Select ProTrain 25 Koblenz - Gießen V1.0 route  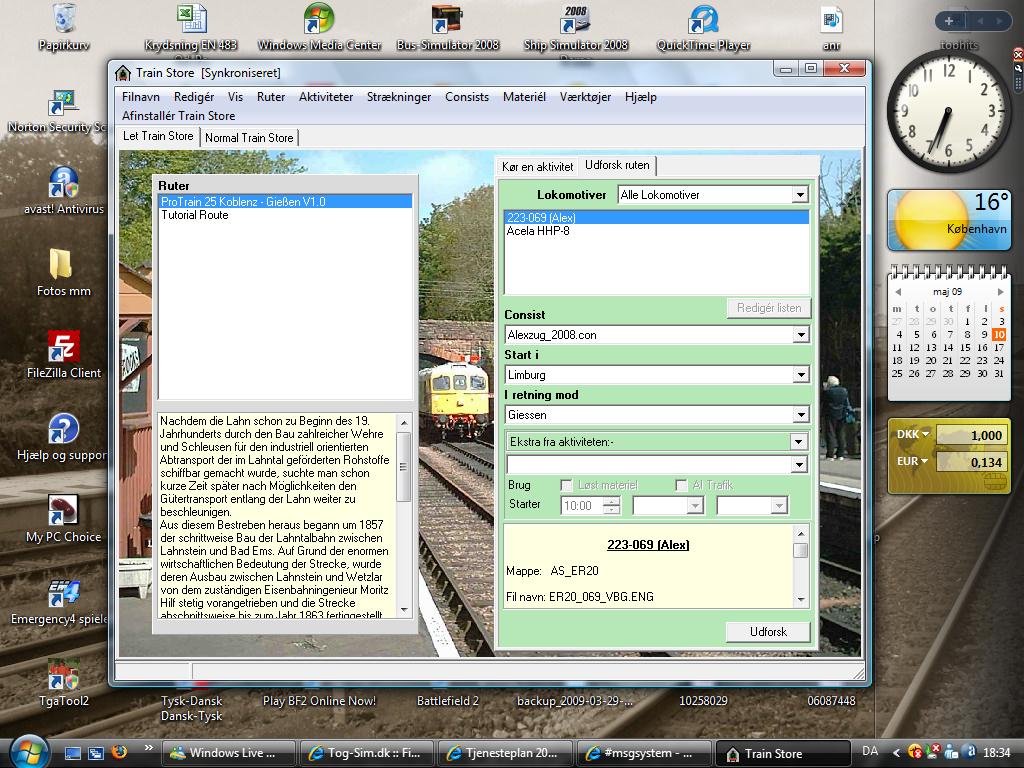coord(285,202)
